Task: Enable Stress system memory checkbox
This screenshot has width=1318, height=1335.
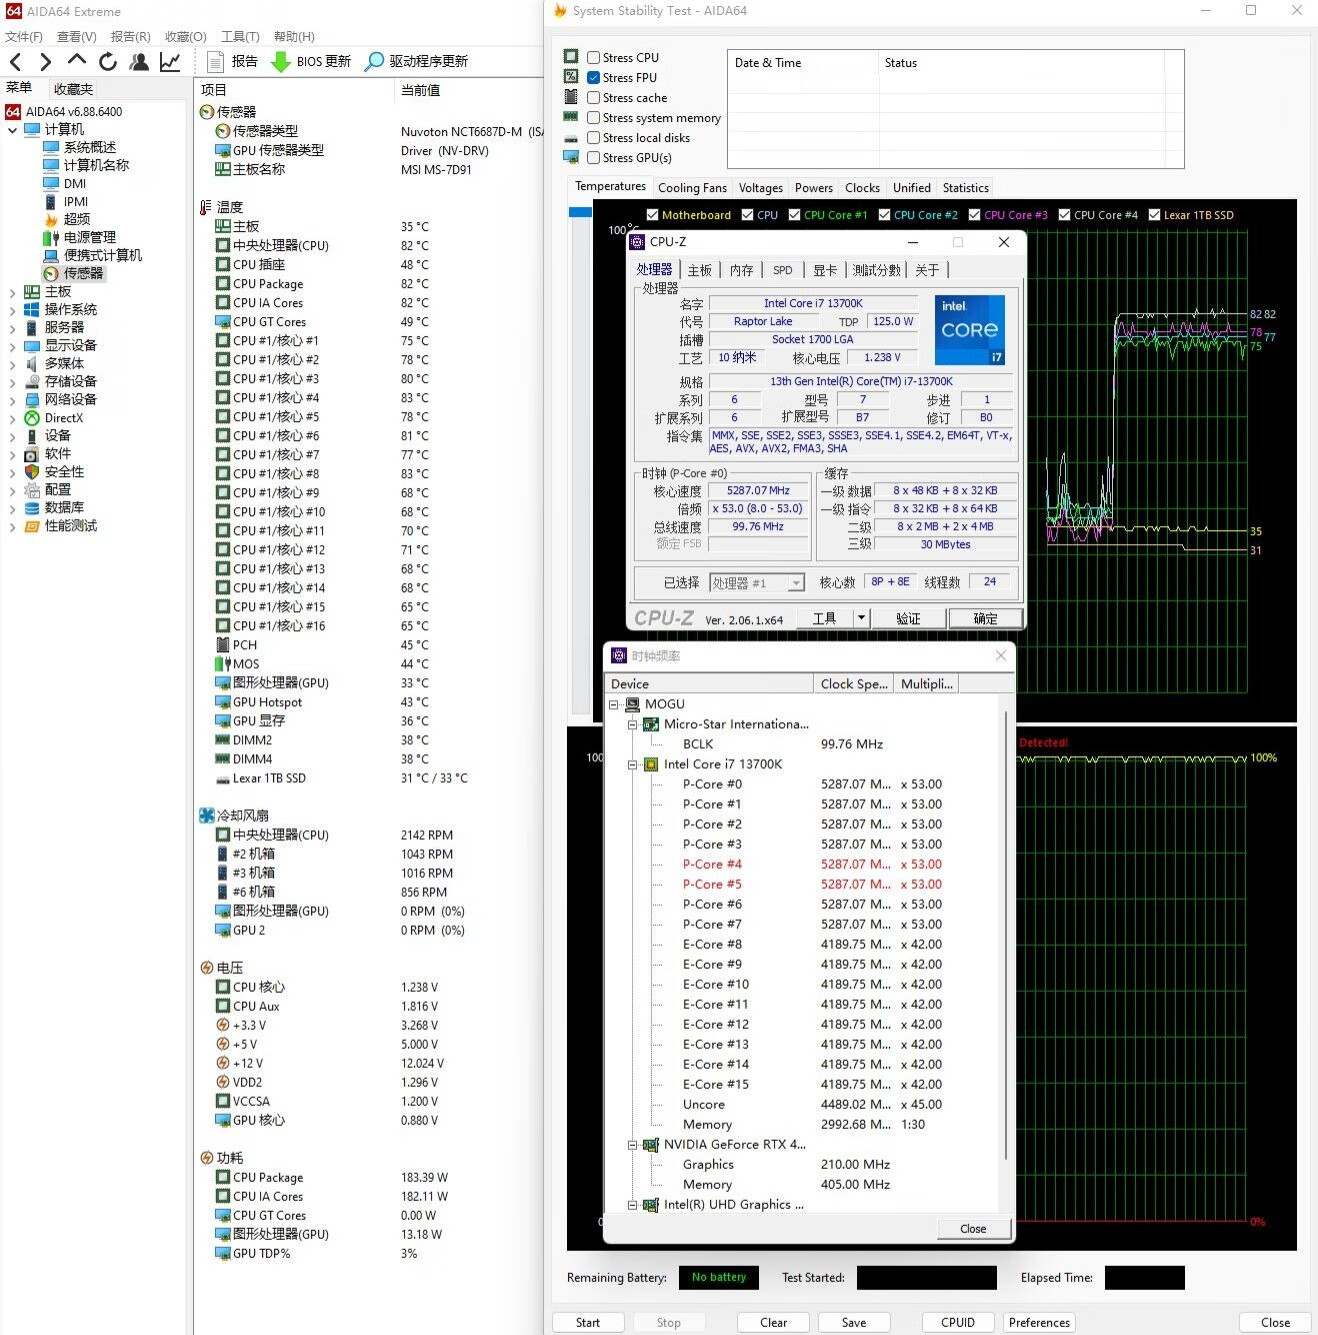Action: click(594, 118)
